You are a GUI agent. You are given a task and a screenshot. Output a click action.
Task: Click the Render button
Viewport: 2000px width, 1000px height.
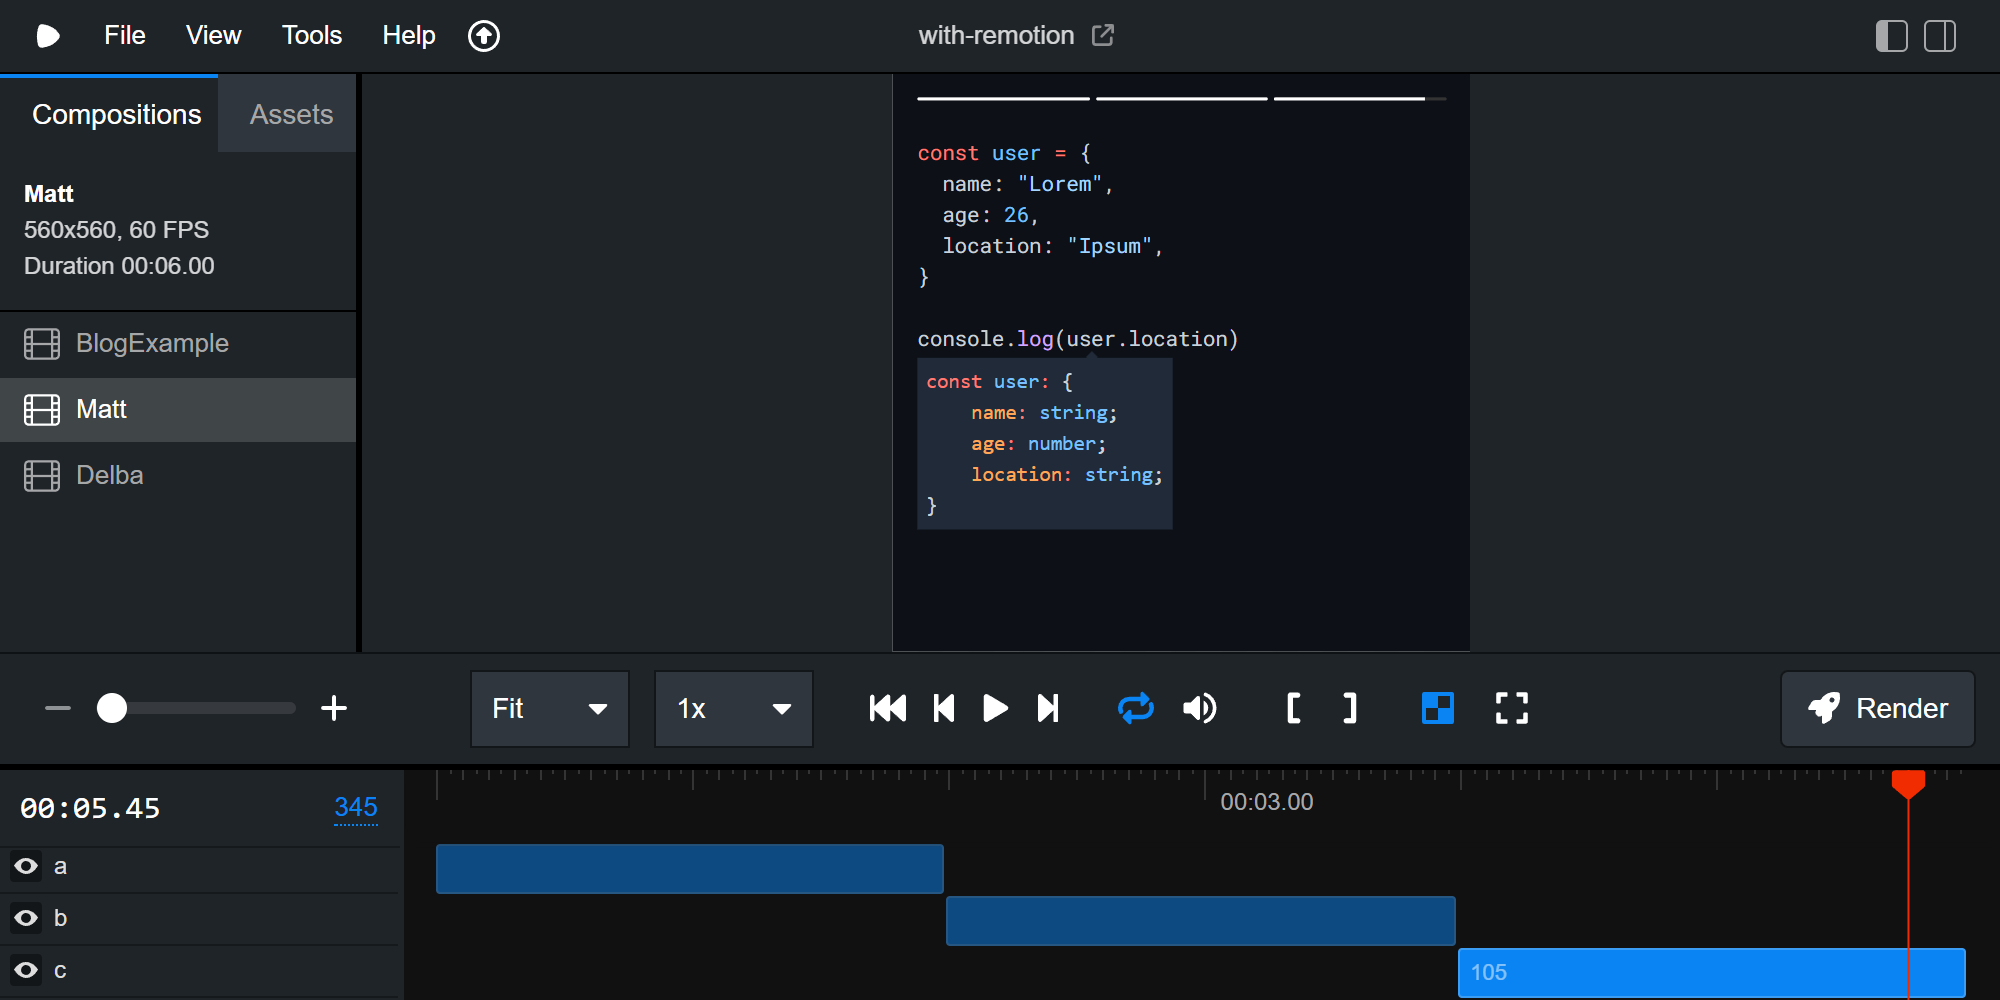(1877, 709)
